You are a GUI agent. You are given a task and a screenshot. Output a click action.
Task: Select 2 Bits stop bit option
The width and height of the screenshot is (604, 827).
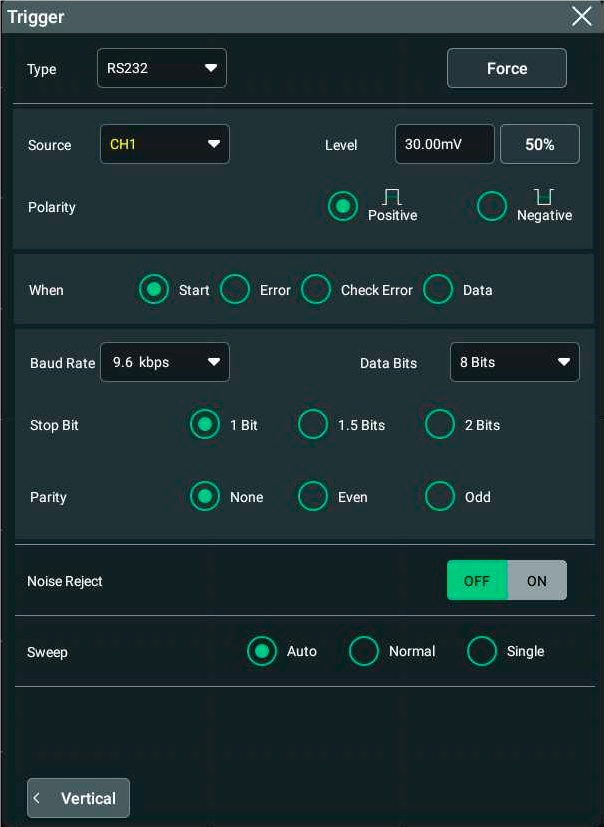point(440,425)
